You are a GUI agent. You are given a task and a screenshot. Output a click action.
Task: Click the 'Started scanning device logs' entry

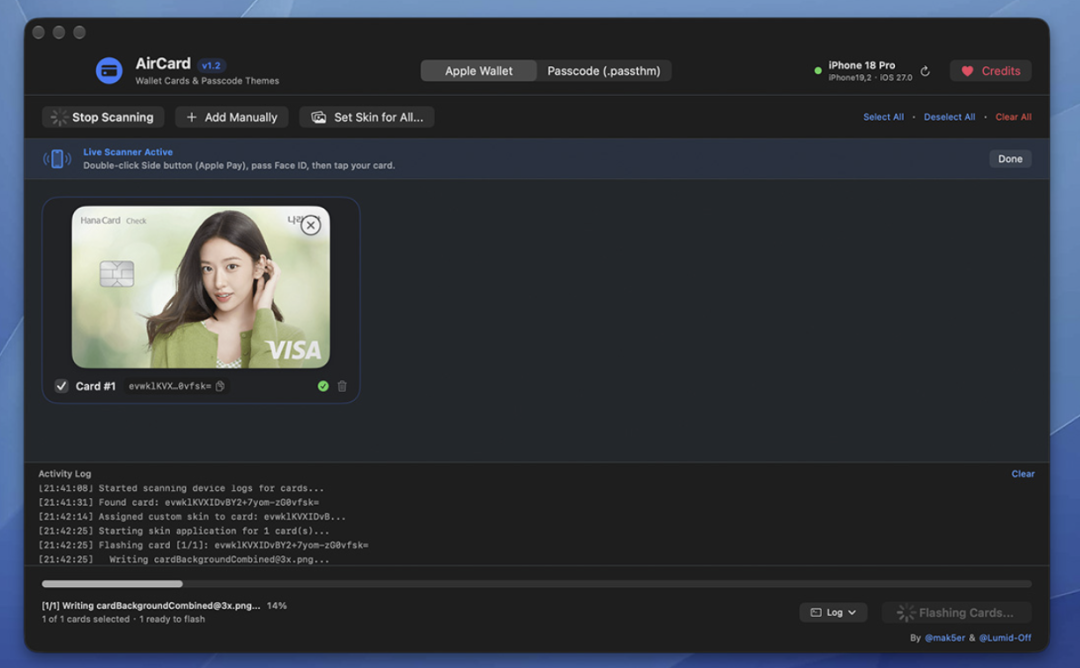(x=180, y=488)
